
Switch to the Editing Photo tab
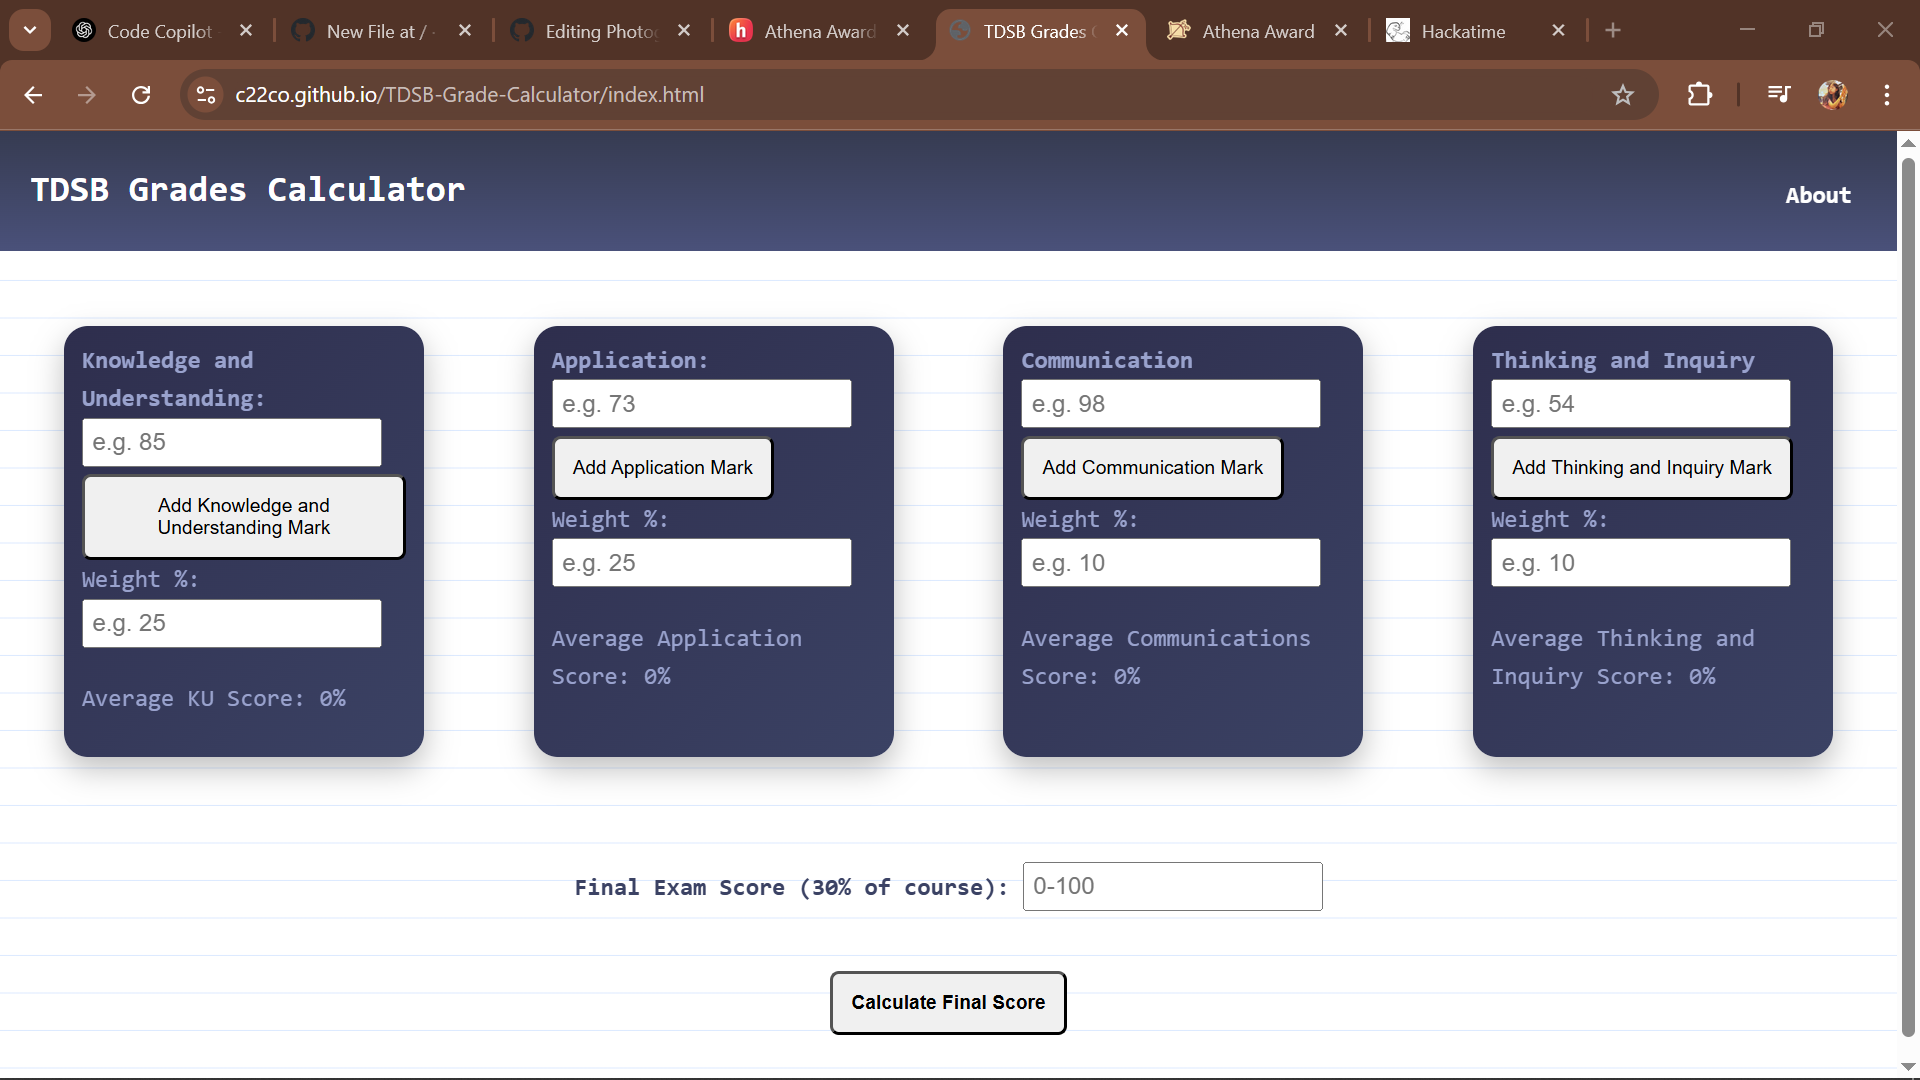tap(598, 31)
